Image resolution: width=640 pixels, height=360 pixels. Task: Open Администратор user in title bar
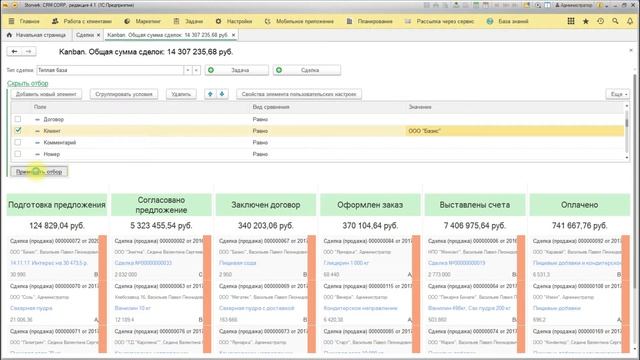pyautogui.click(x=573, y=5)
